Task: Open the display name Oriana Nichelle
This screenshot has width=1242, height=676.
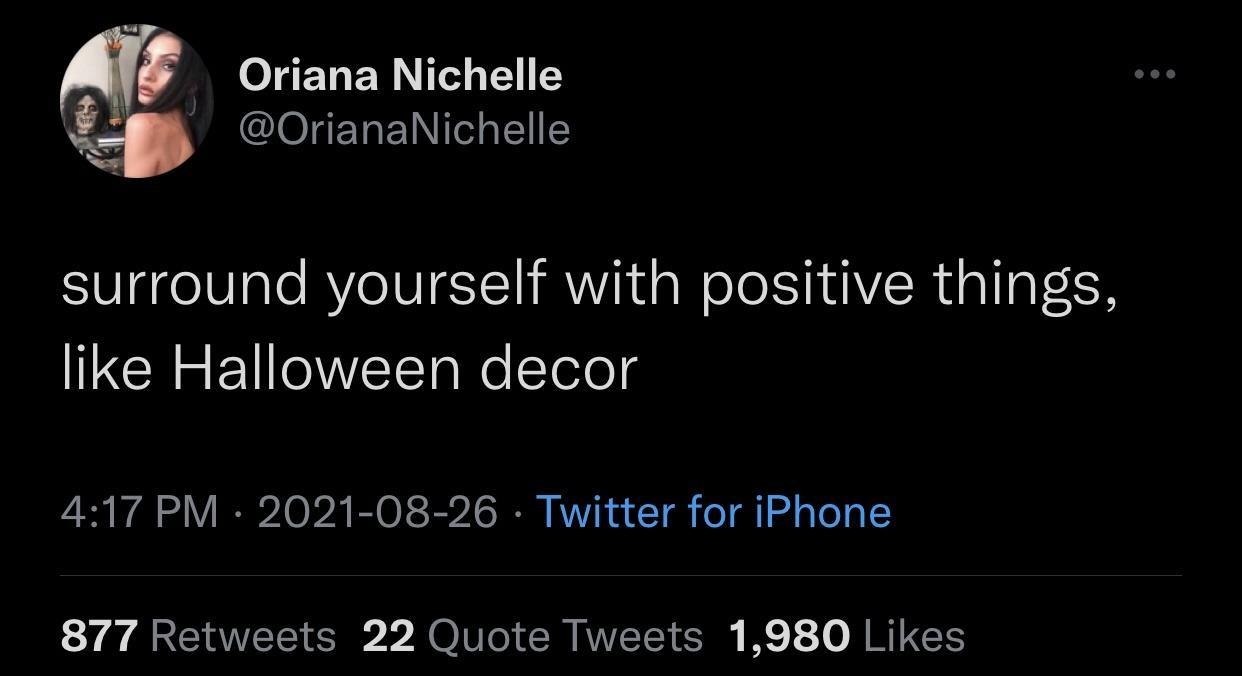Action: 400,75
